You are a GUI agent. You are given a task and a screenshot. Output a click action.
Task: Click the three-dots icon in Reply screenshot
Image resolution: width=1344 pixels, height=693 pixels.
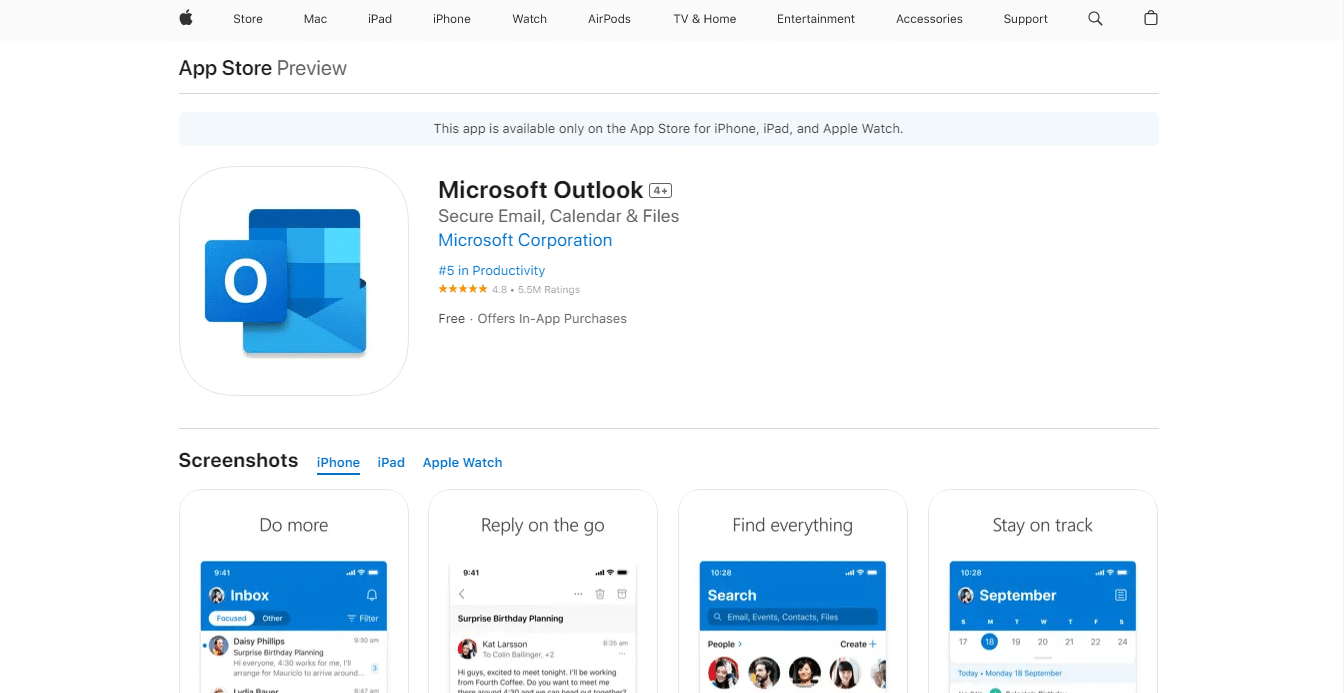pyautogui.click(x=578, y=594)
